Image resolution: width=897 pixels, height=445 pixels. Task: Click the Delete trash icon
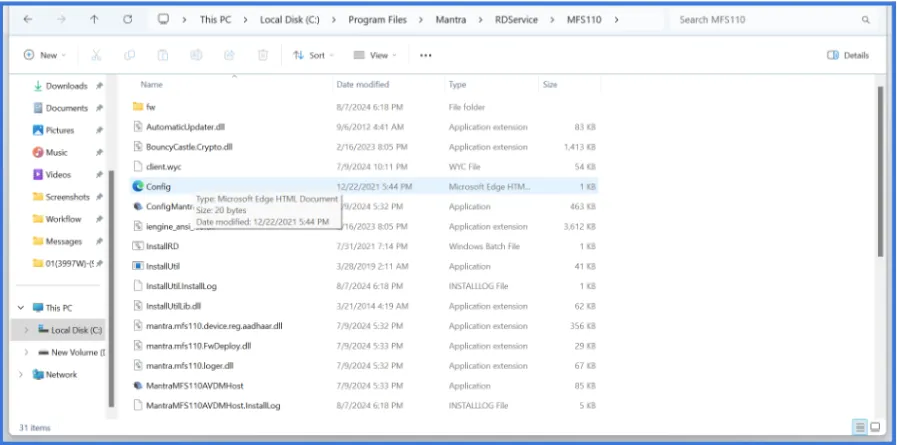(x=263, y=55)
